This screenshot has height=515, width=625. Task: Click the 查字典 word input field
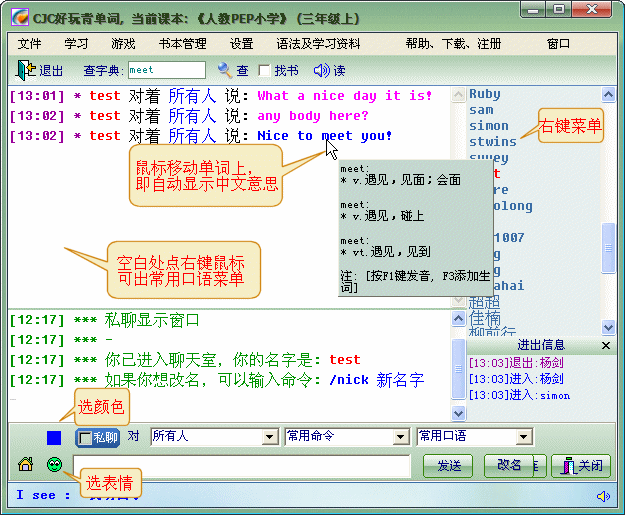(168, 70)
